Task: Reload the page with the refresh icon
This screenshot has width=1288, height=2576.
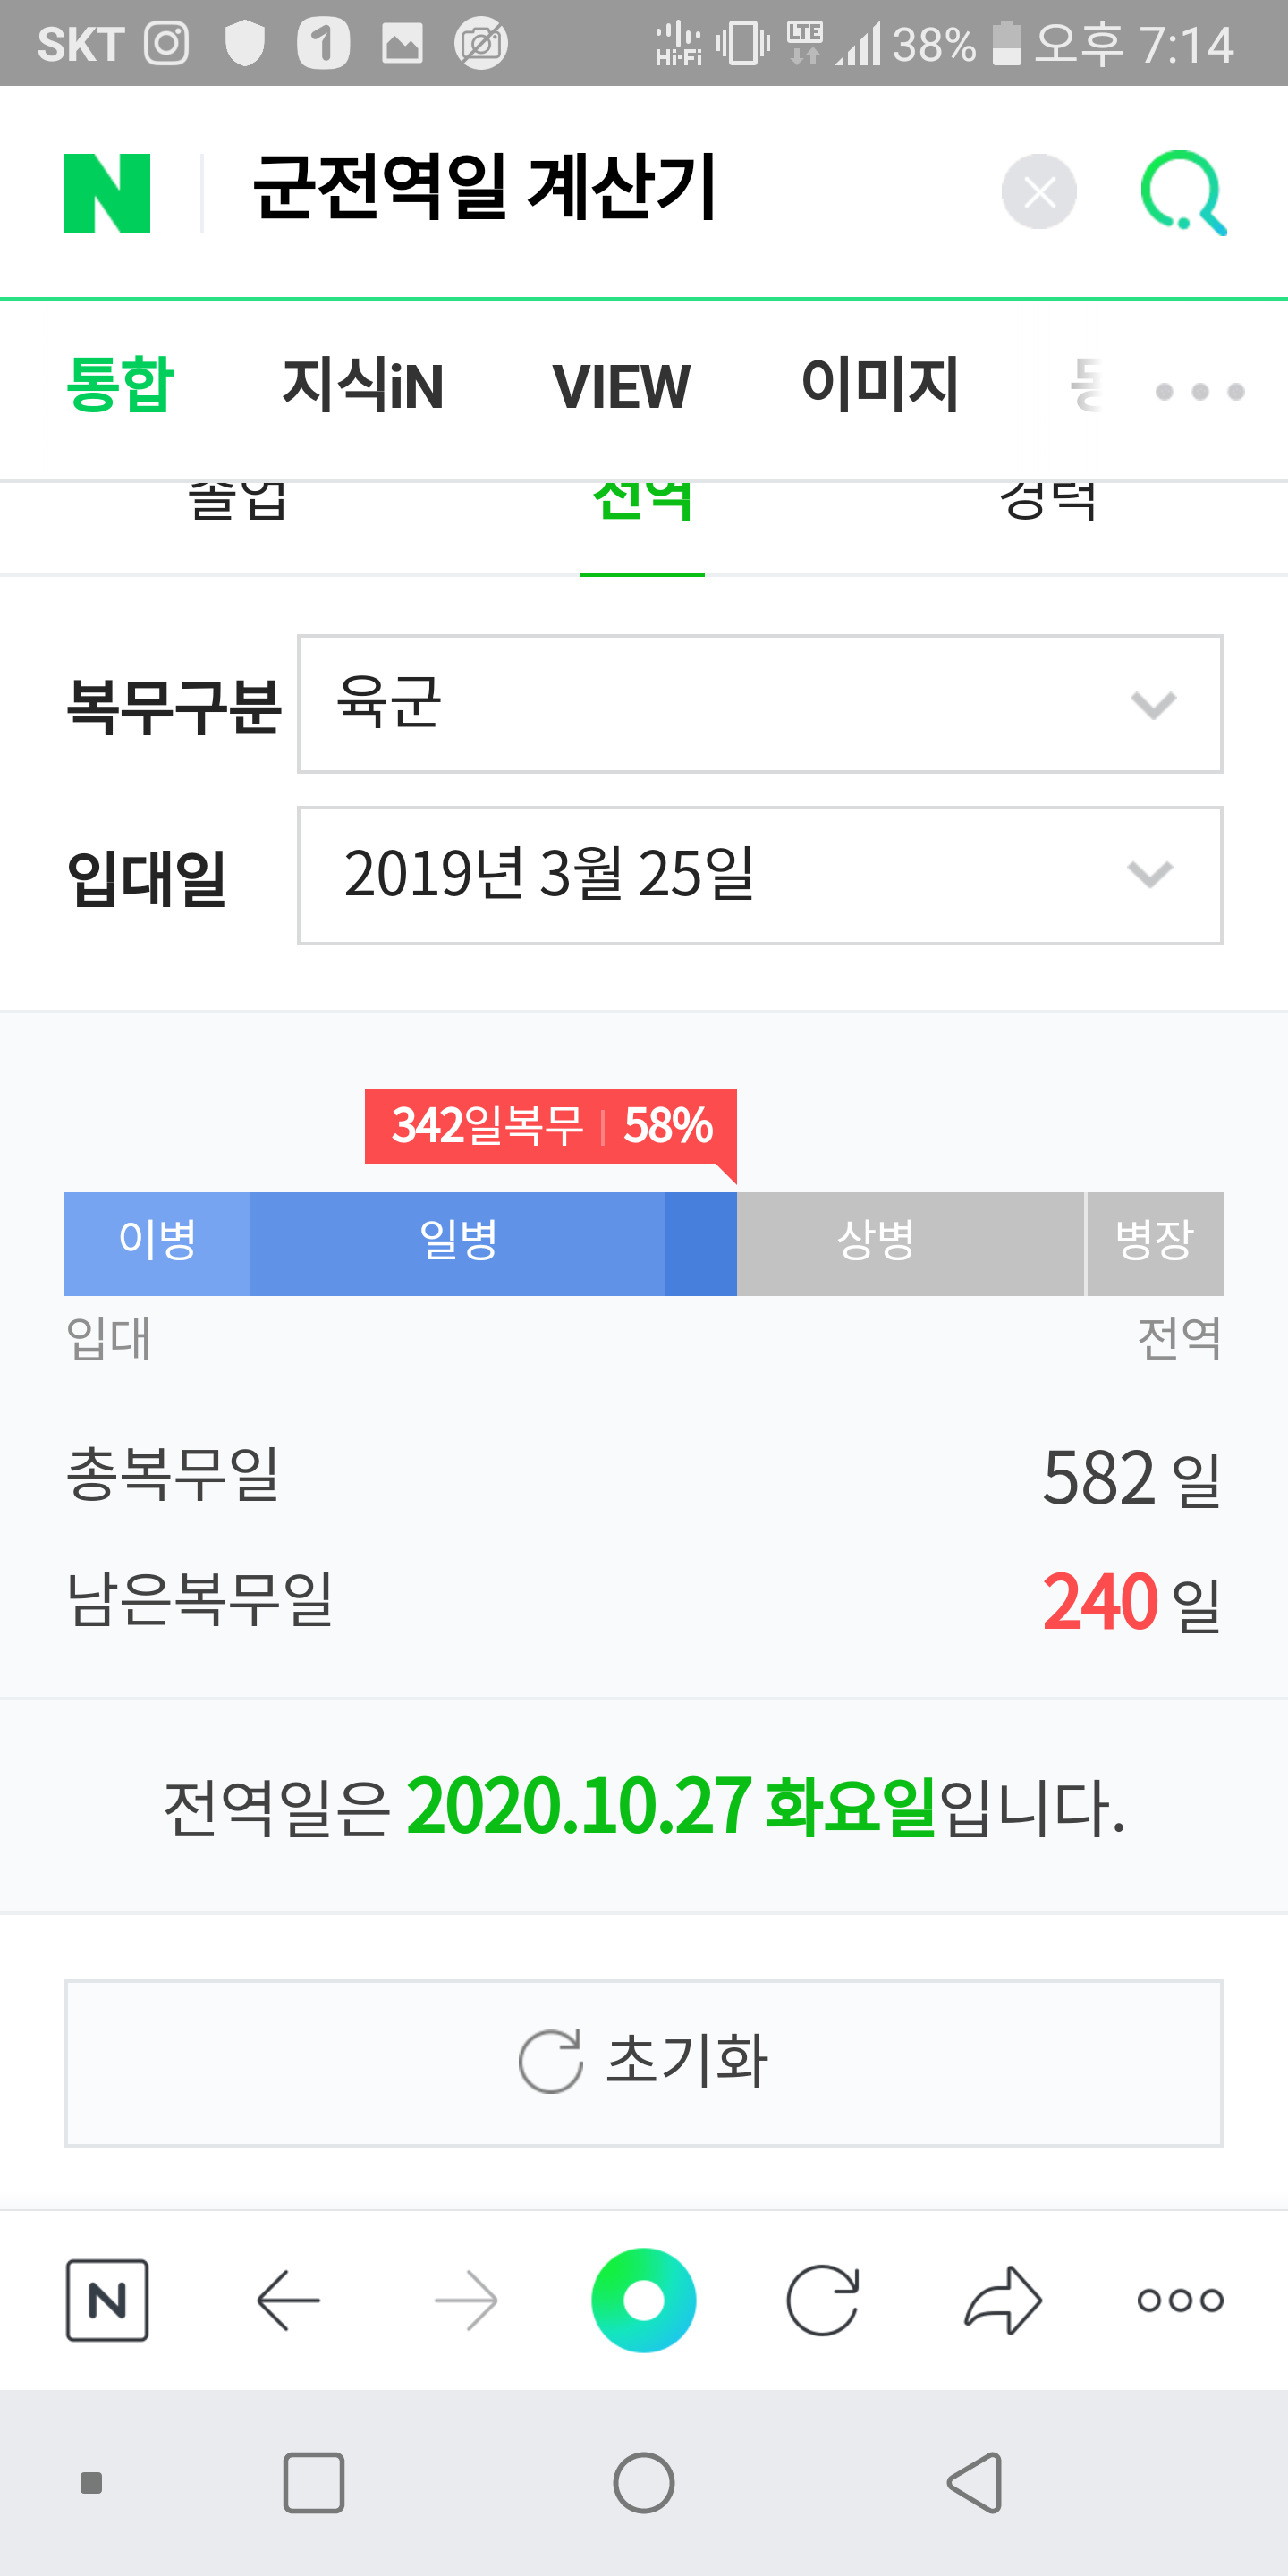Action: (x=822, y=2299)
